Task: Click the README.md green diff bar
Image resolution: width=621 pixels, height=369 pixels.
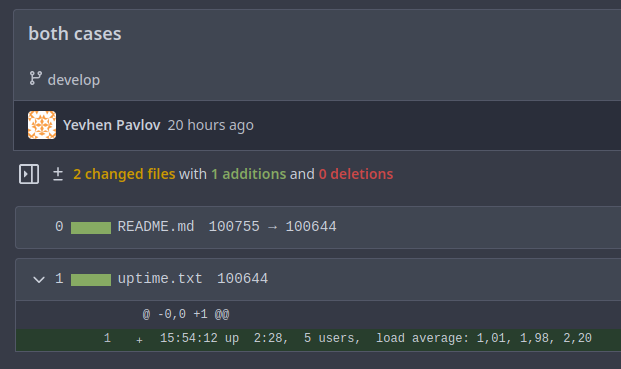Action: 91,228
